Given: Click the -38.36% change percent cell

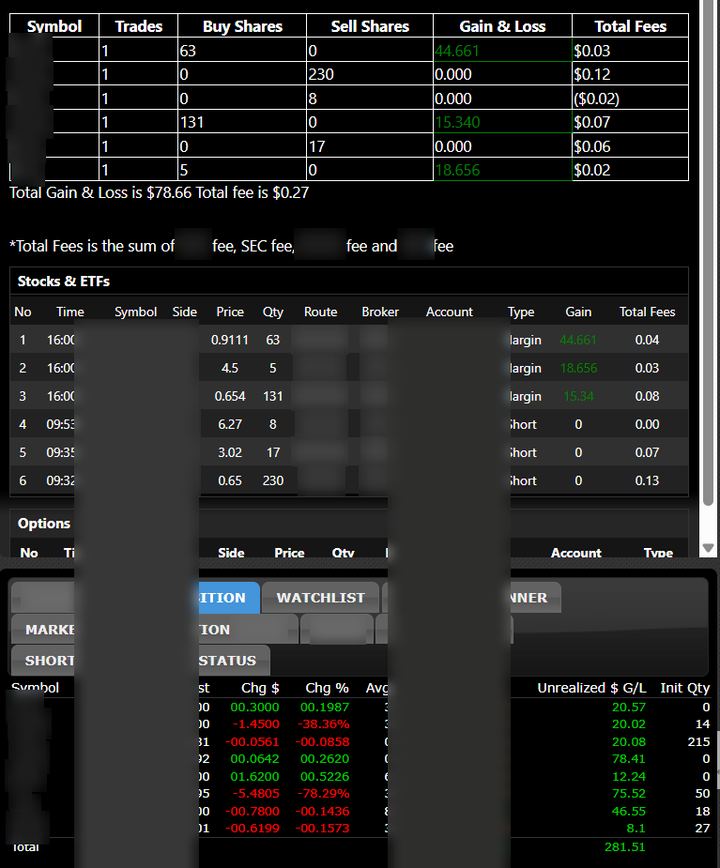Looking at the screenshot, I should 323,724.
